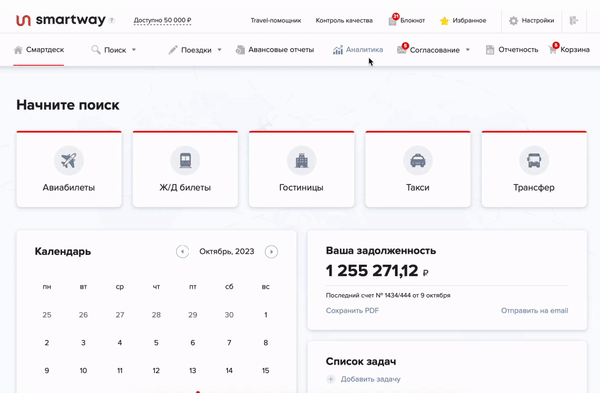
Task: Click the hotel building icon in Гостиницы card
Action: click(302, 160)
